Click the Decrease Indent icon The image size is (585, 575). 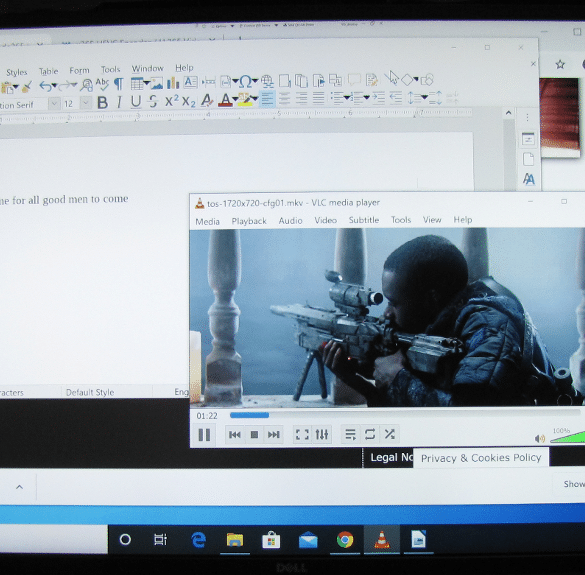point(395,98)
